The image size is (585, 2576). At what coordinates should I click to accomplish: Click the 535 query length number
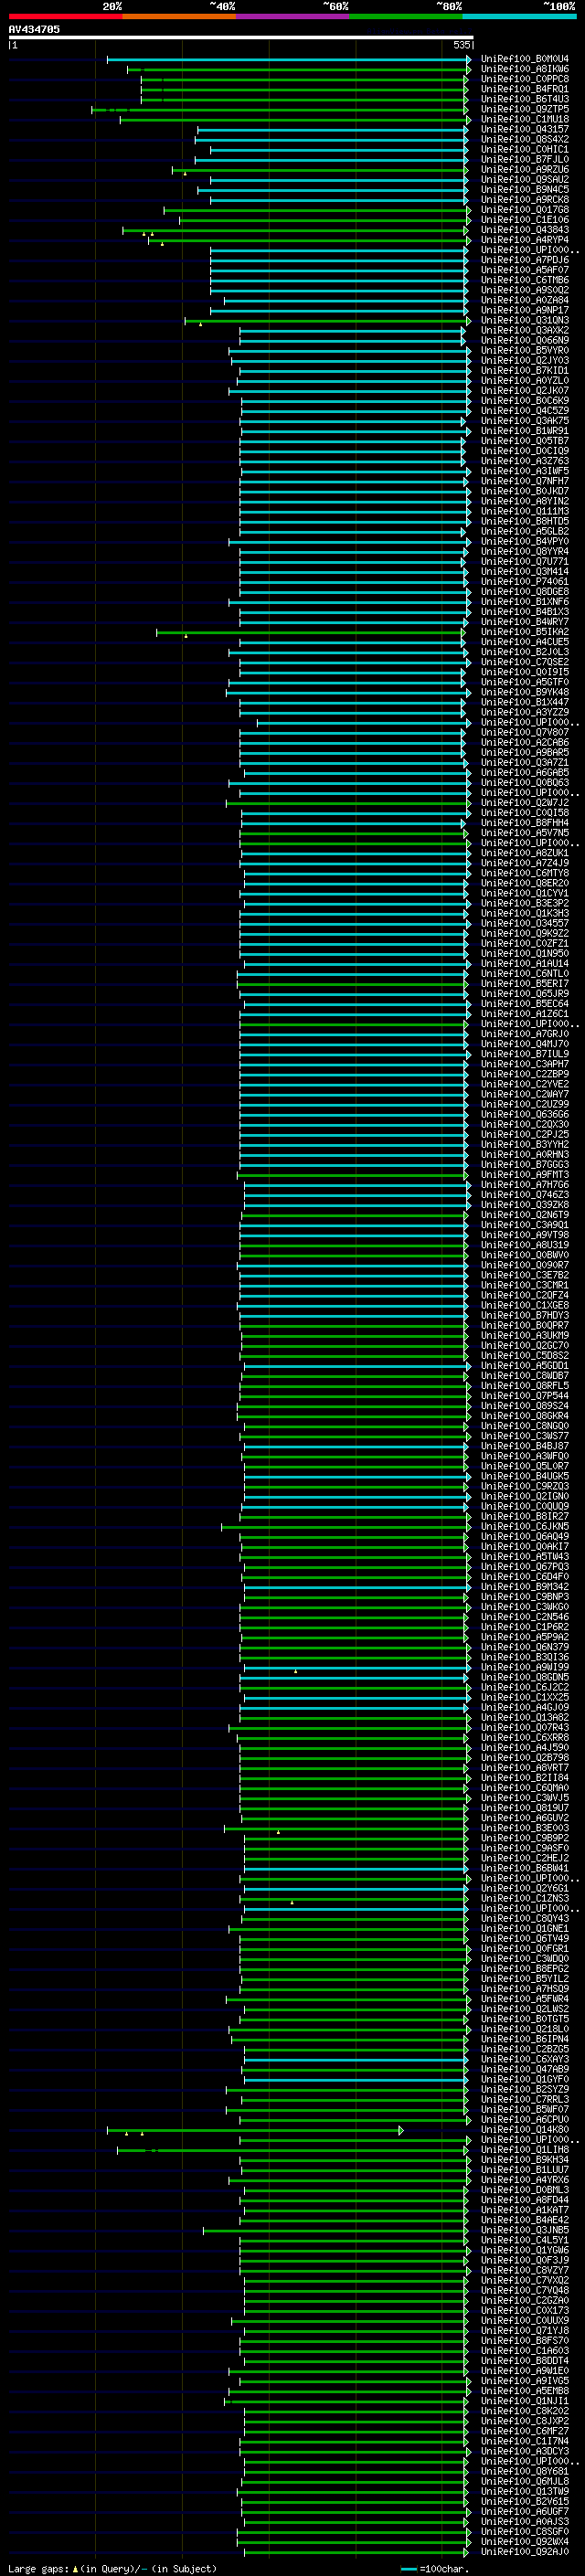461,45
